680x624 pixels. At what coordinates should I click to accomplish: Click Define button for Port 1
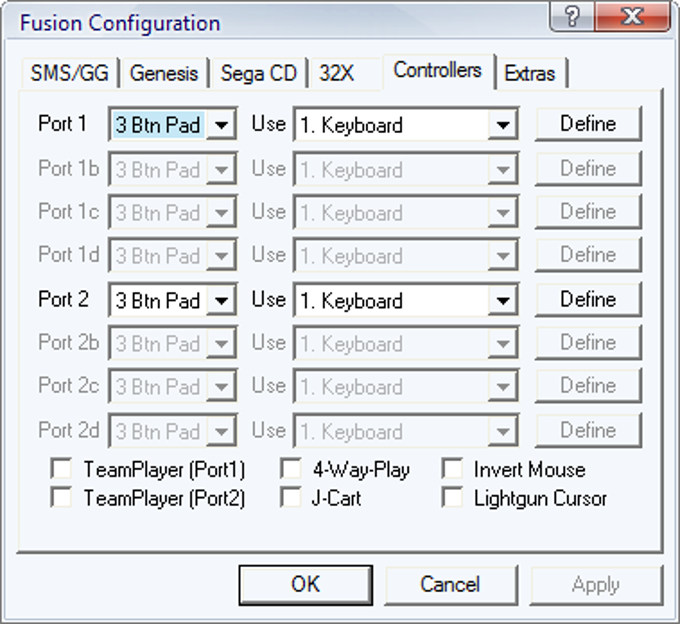pyautogui.click(x=588, y=124)
